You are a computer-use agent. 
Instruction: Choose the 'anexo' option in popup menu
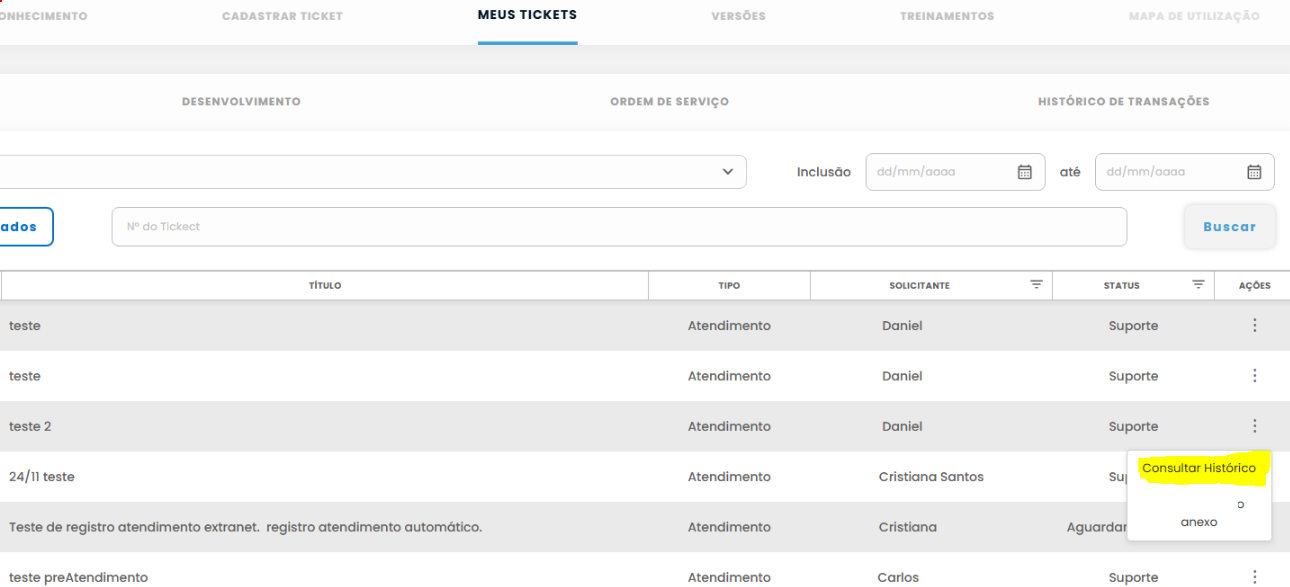1198,522
